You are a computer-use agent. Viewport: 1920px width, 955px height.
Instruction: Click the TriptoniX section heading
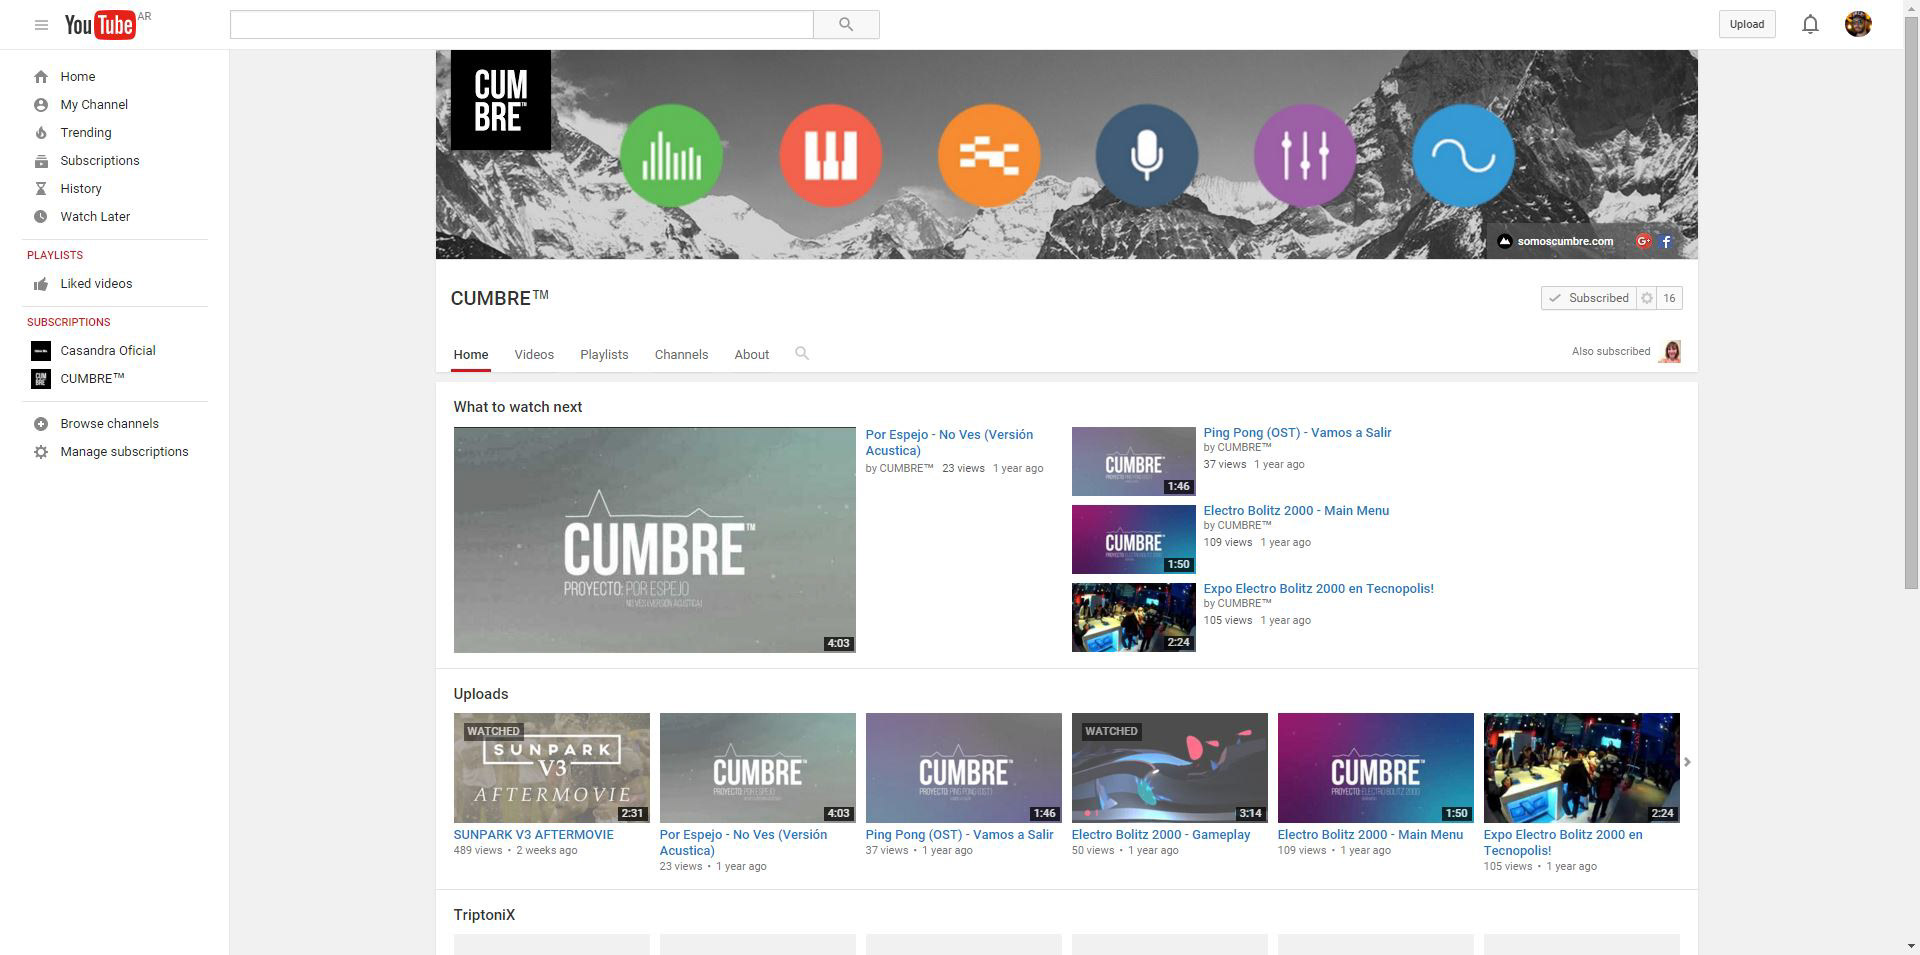point(484,915)
